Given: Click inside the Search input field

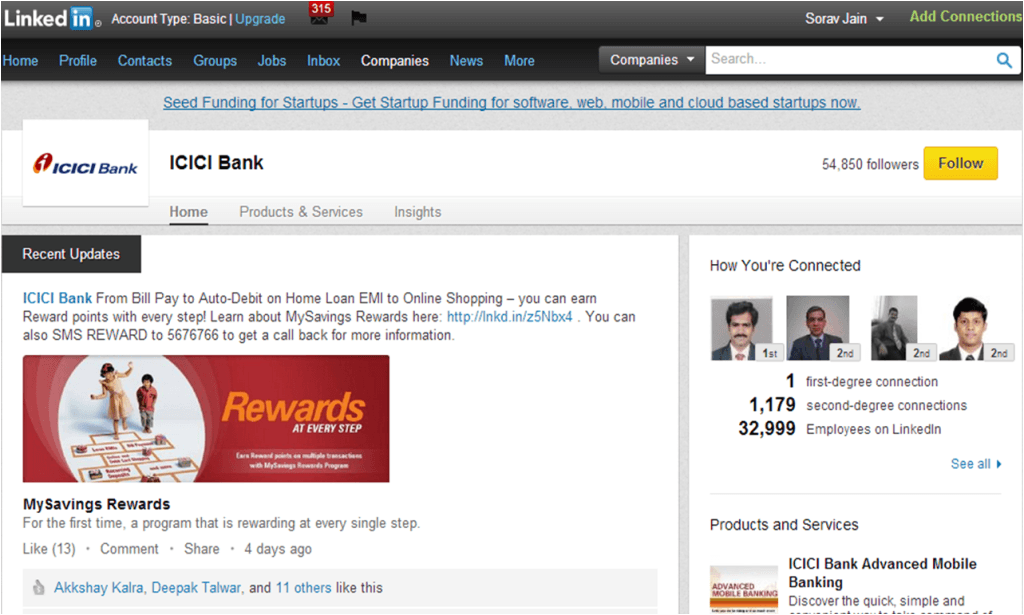Looking at the screenshot, I should click(849, 60).
